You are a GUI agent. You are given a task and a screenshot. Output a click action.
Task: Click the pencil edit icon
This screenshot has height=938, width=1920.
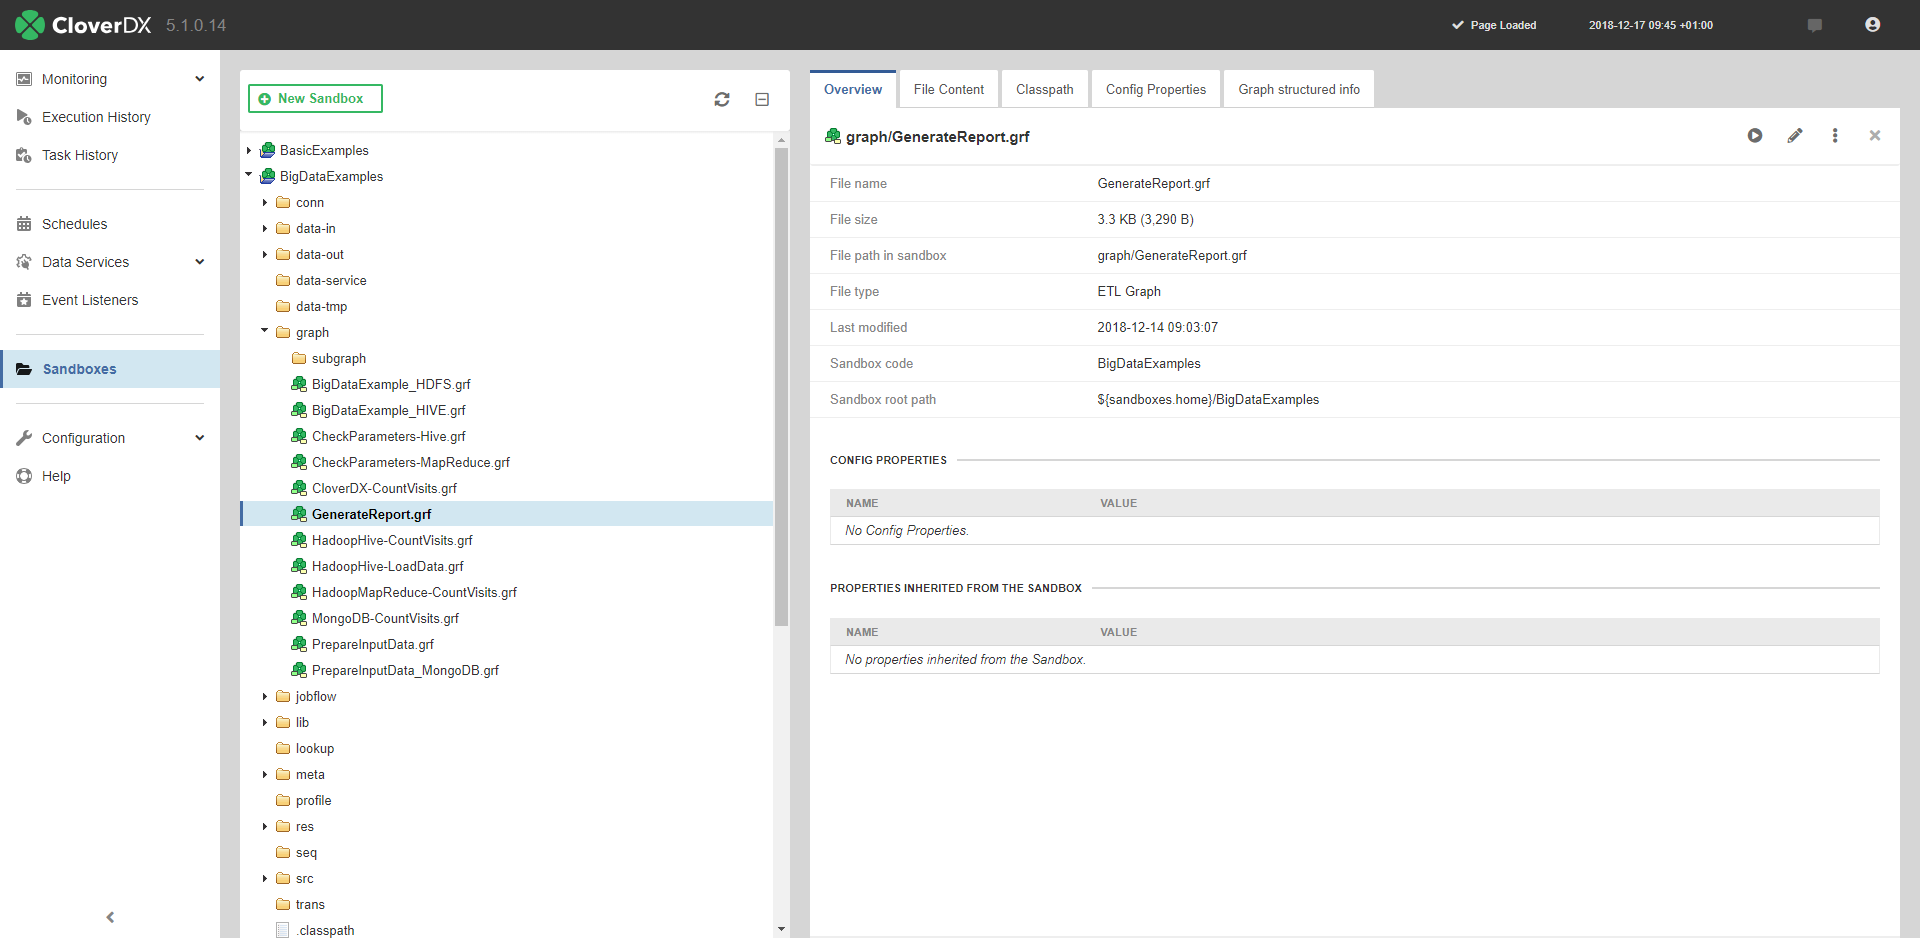coord(1795,136)
